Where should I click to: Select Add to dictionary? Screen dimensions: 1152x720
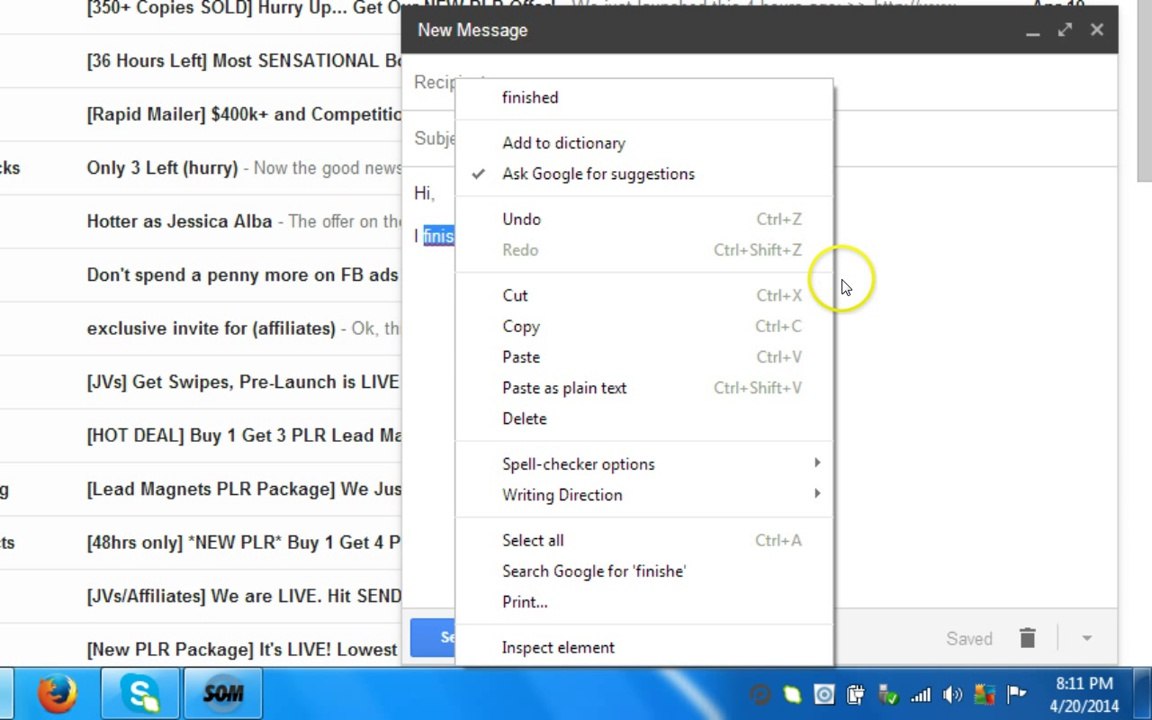click(644, 143)
